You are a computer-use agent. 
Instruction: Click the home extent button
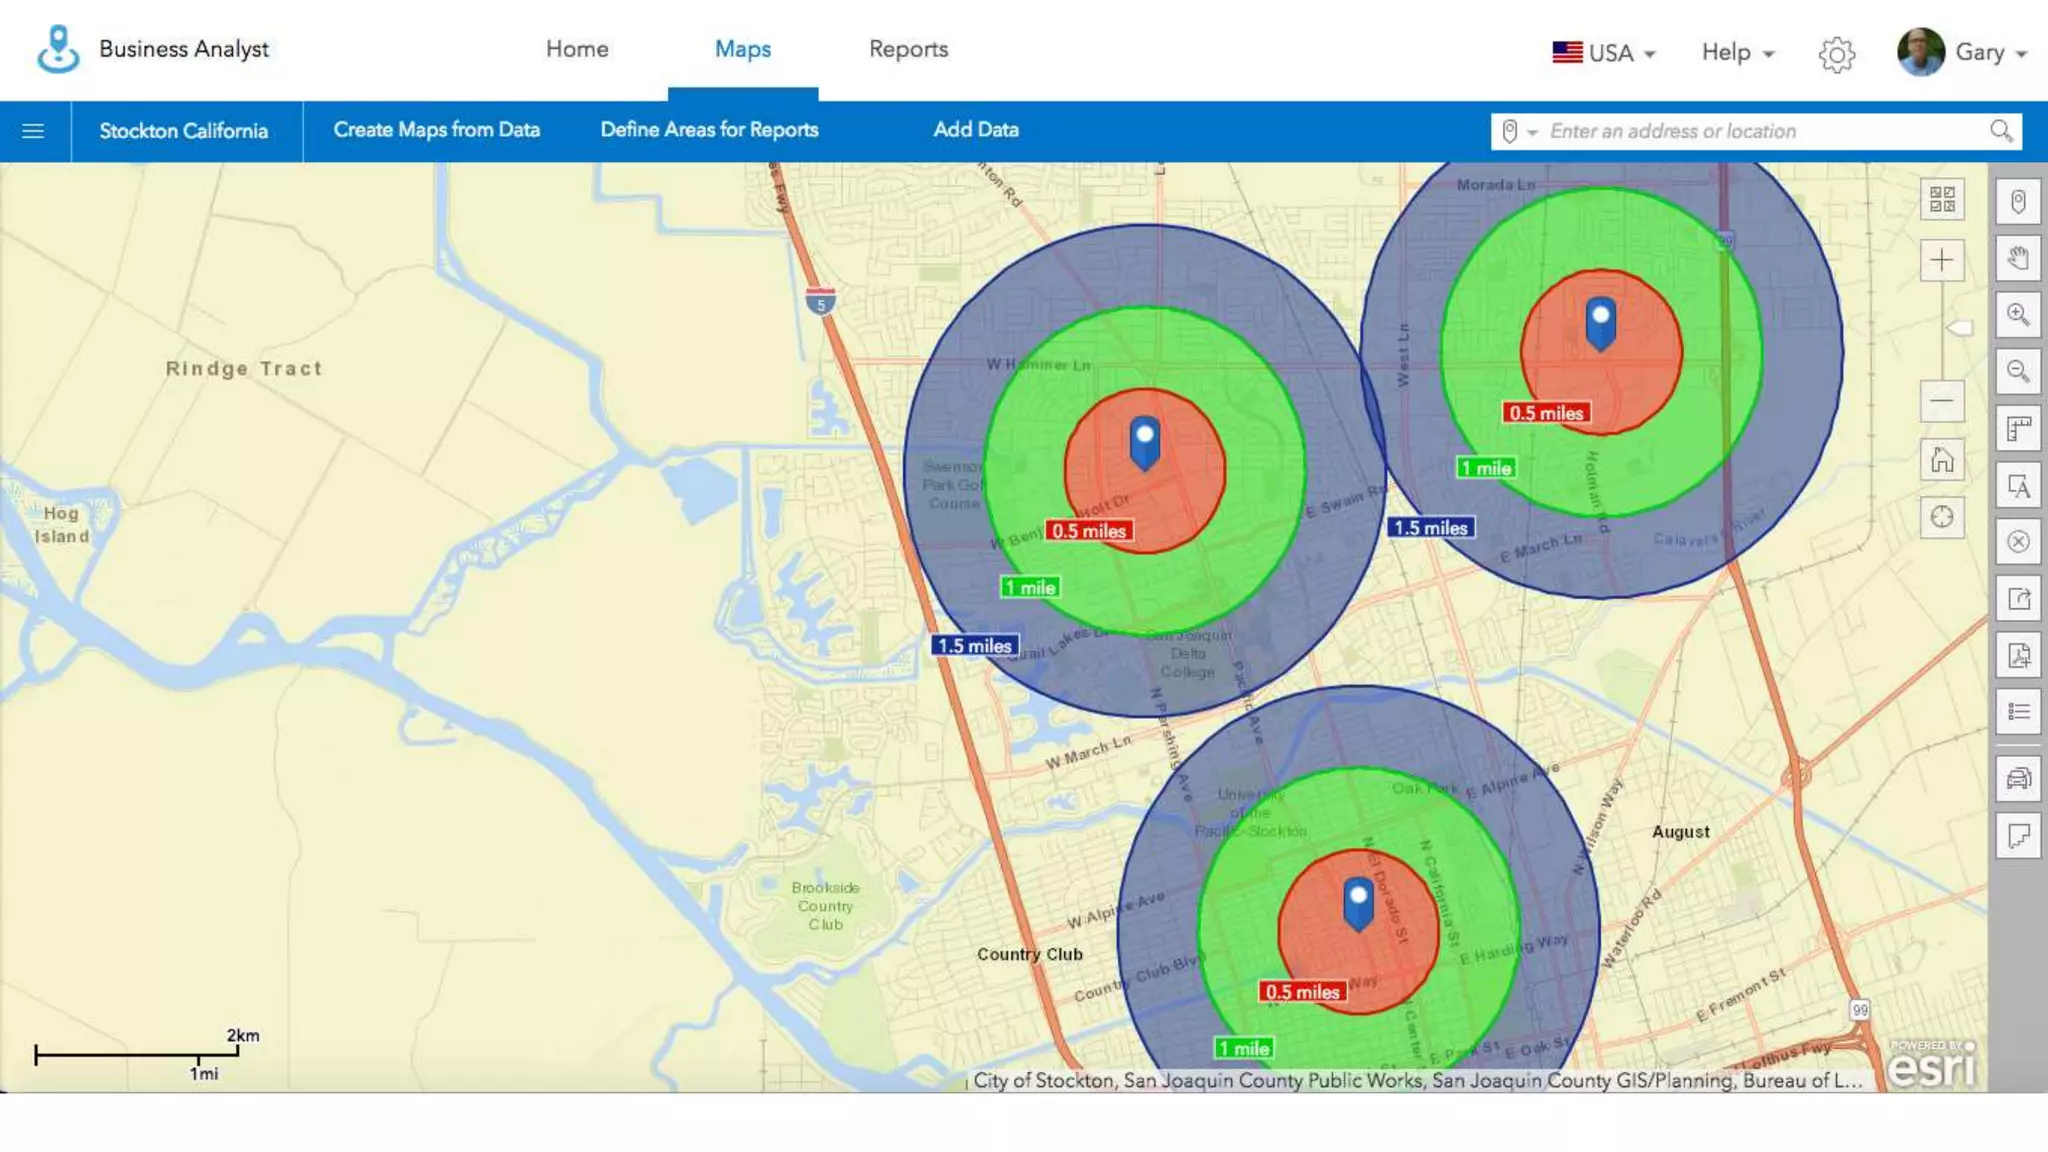click(x=1942, y=460)
